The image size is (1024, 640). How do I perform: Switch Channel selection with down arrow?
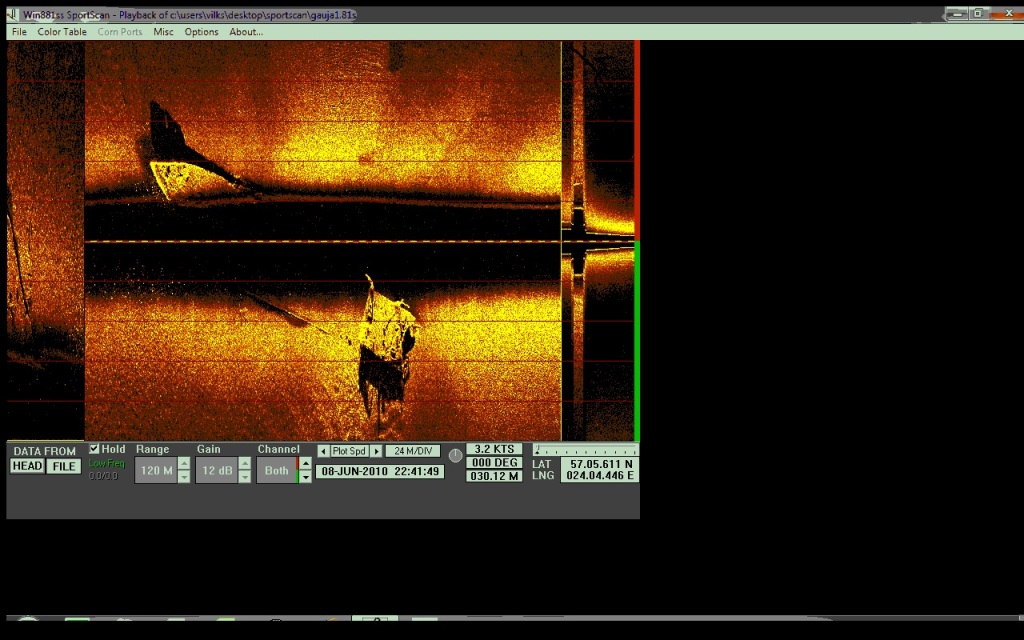[305, 477]
